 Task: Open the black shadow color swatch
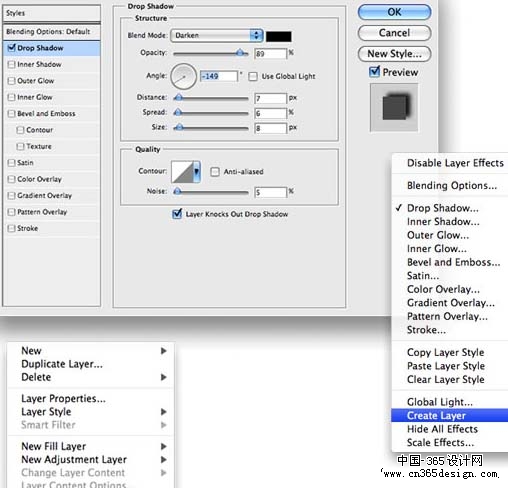[279, 36]
